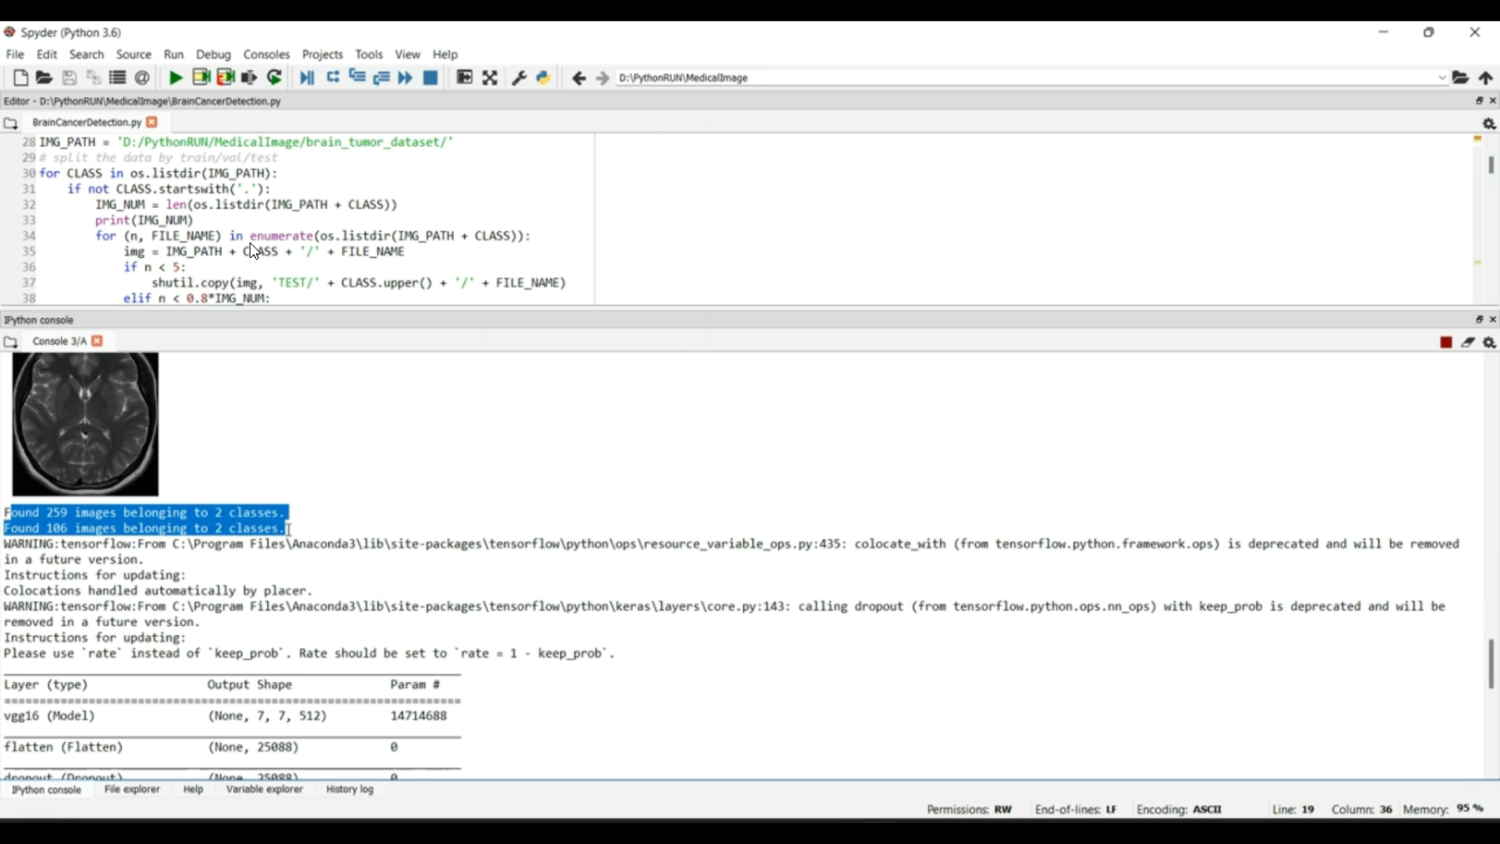This screenshot has height=844, width=1500.
Task: Click the New file icon
Action: click(20, 78)
